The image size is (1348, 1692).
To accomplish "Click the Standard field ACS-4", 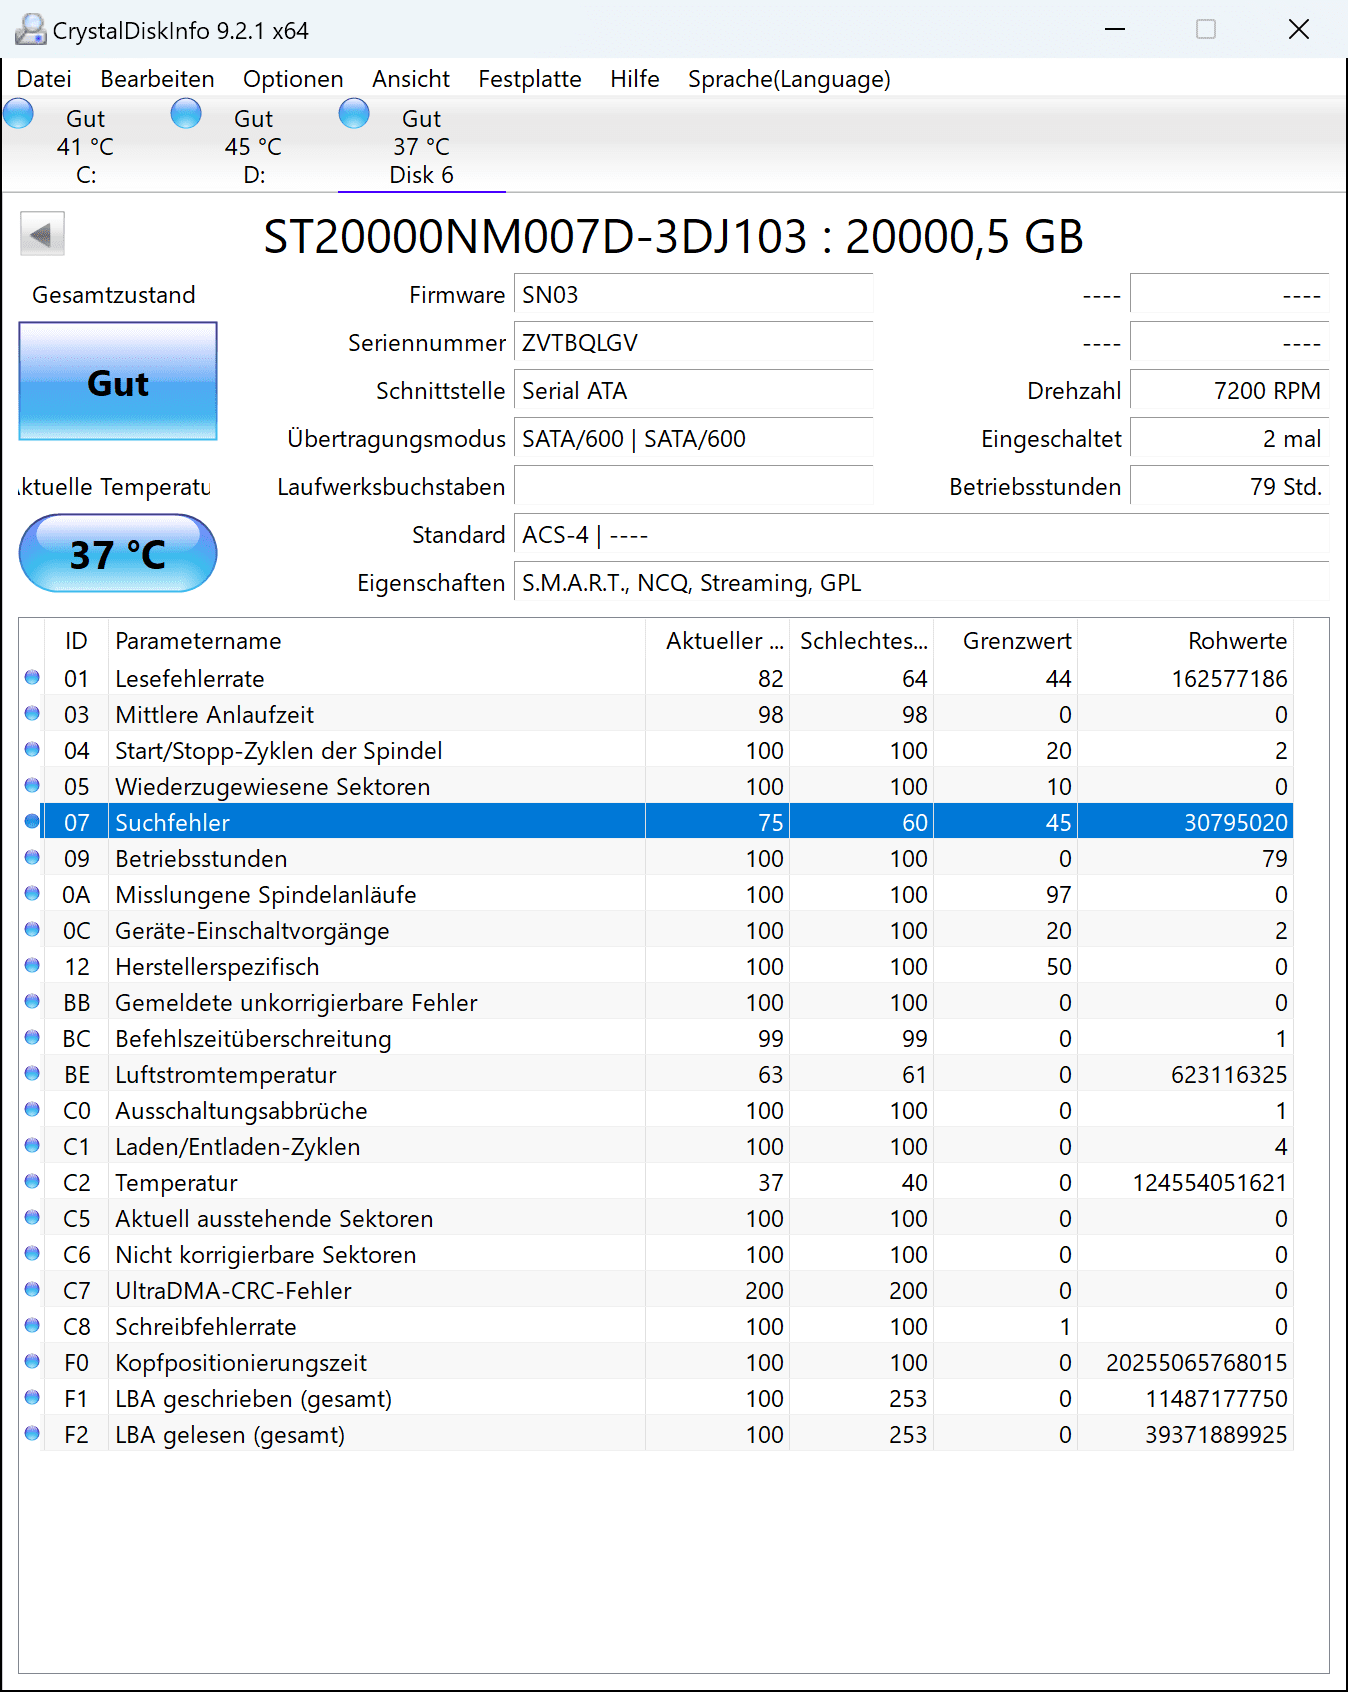I will 921,535.
